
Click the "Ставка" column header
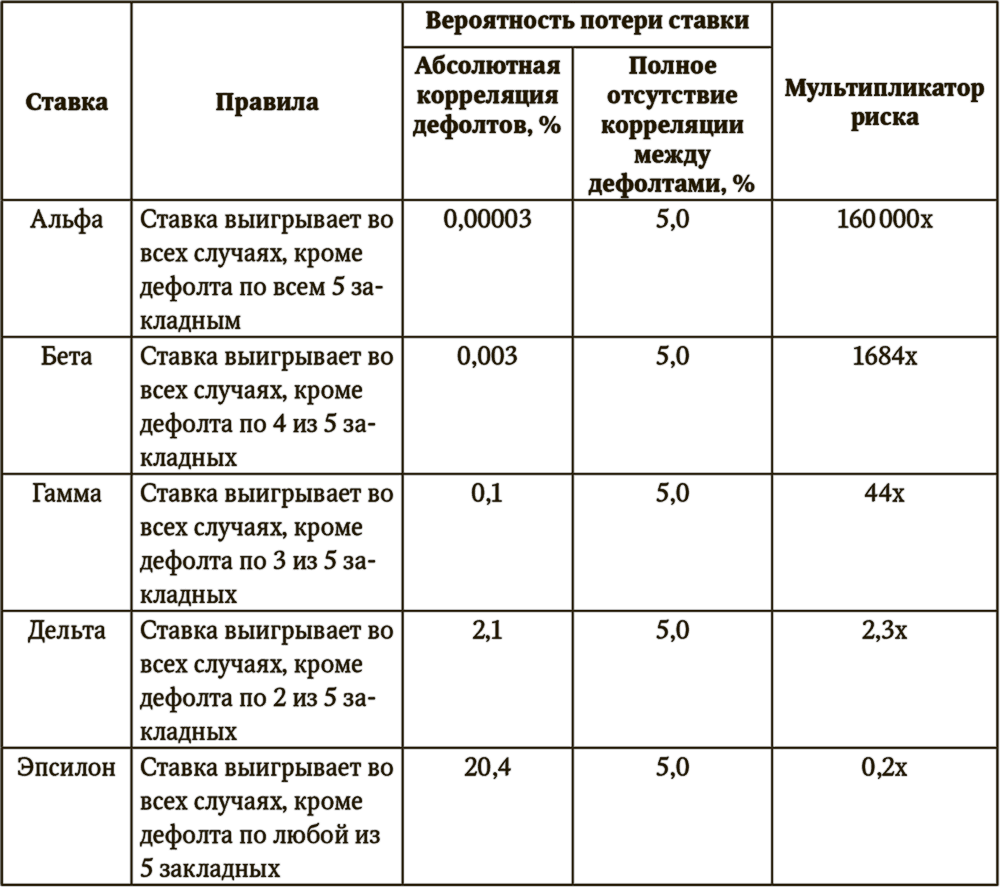coord(66,102)
